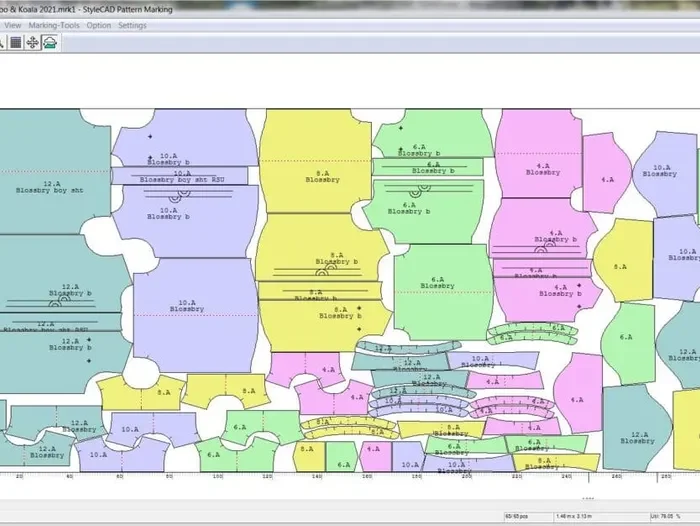Open the Marking-Tools menu
Screen dimensions: 700x526
56,25
